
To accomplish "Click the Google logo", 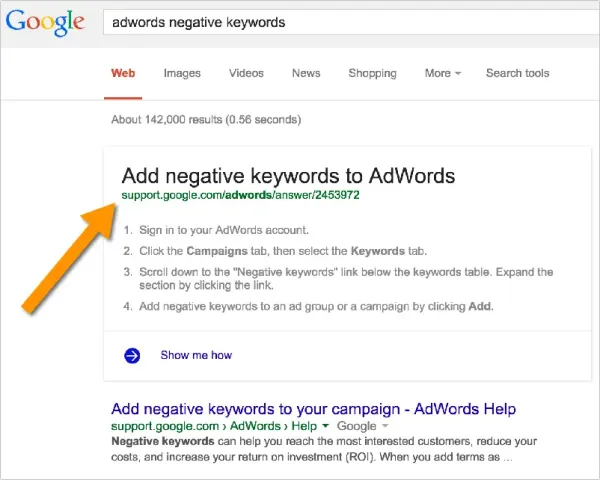I will (x=45, y=23).
